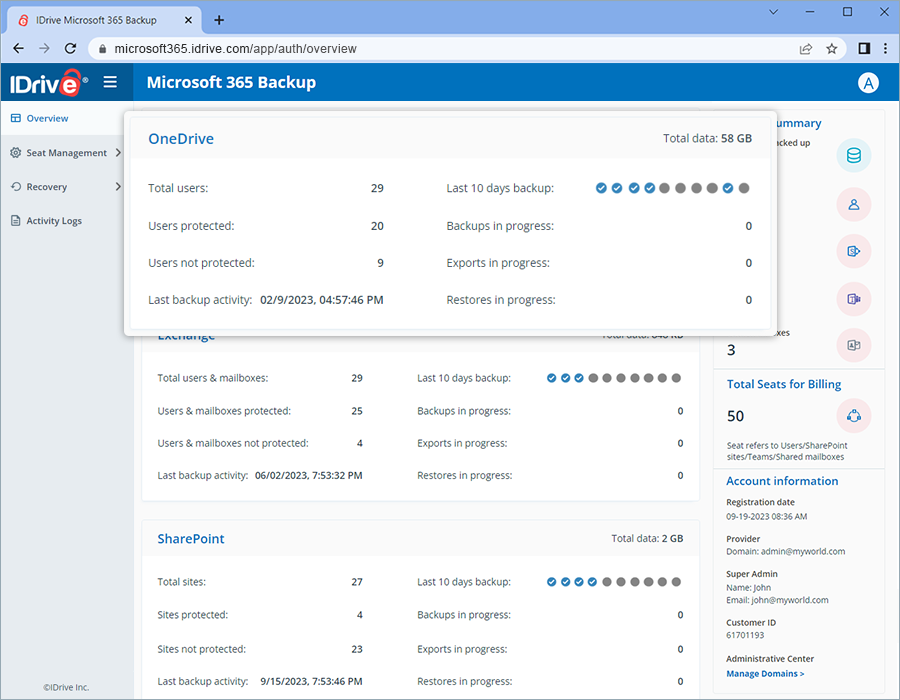Expand the Recovery submenu arrow
900x700 pixels.
coord(118,186)
